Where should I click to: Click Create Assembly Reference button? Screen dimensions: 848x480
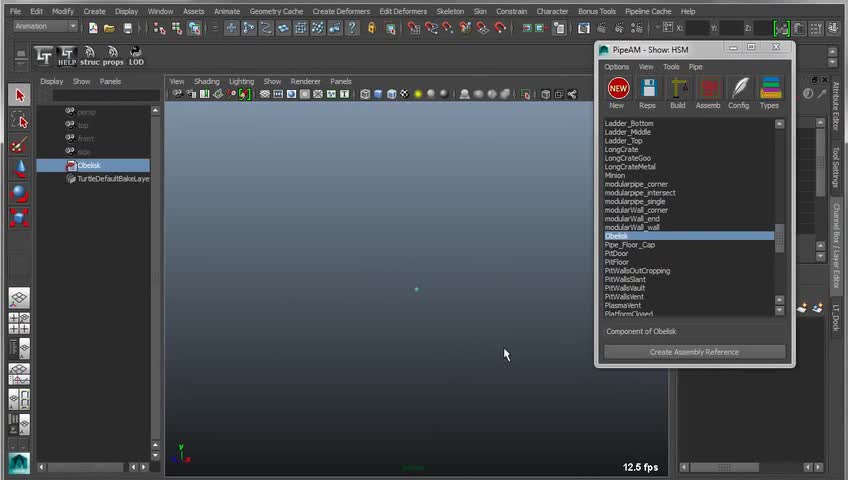tap(694, 352)
